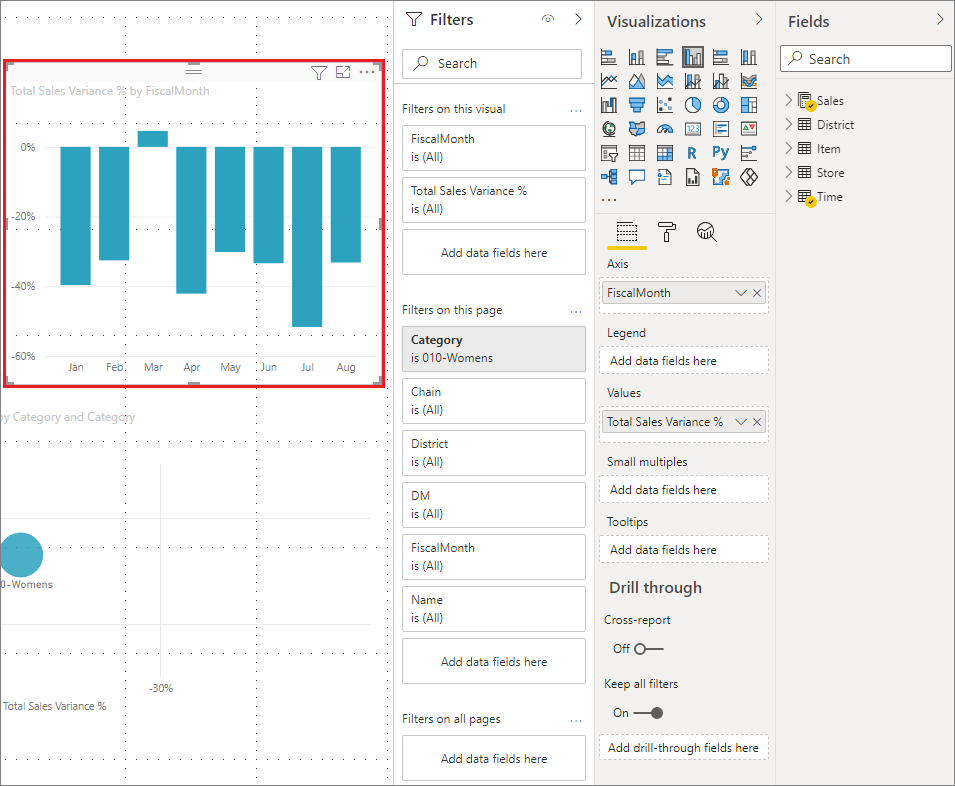Open the Analytics tab in Visualizations pane

point(707,231)
